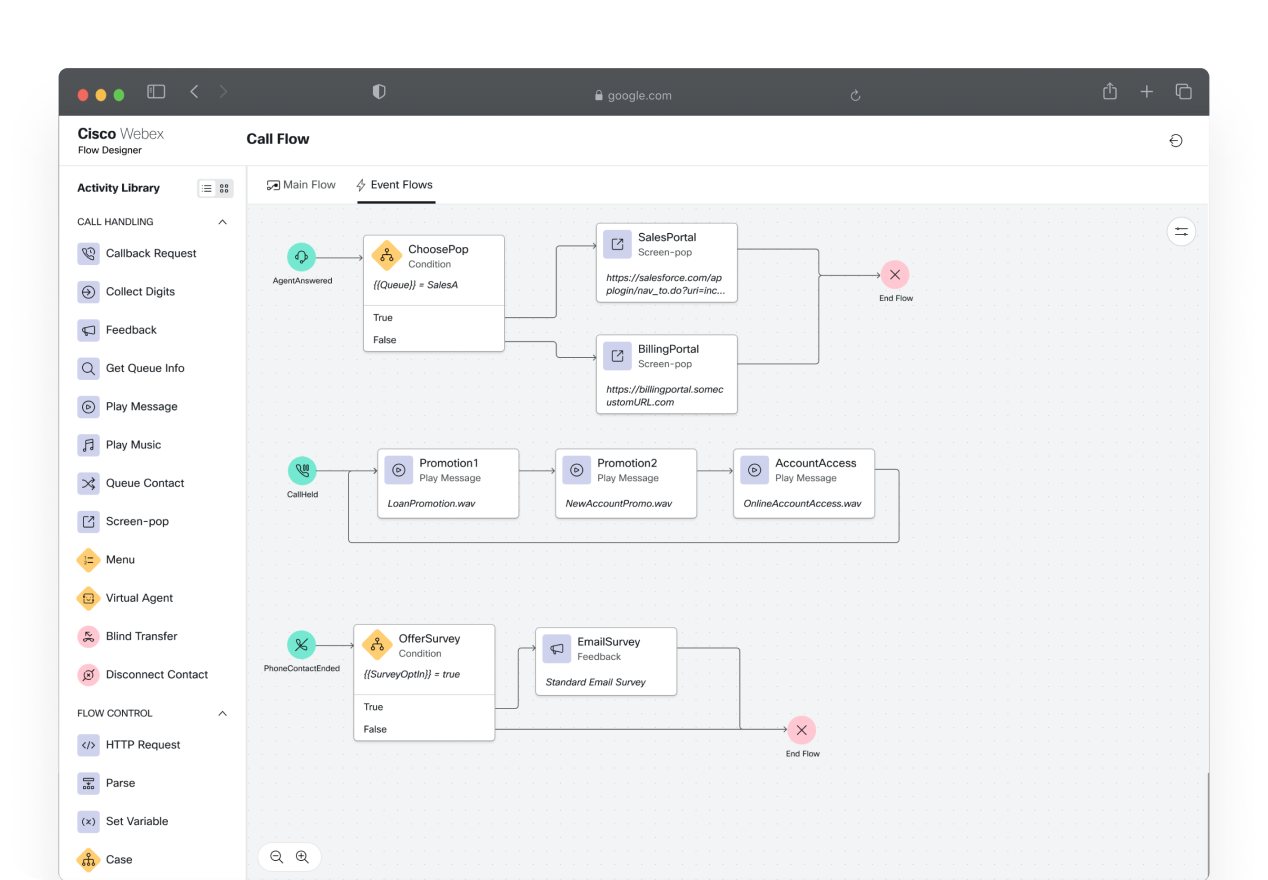Open the Main Flow tab
Screen dimensions: 1268x880
click(x=301, y=185)
